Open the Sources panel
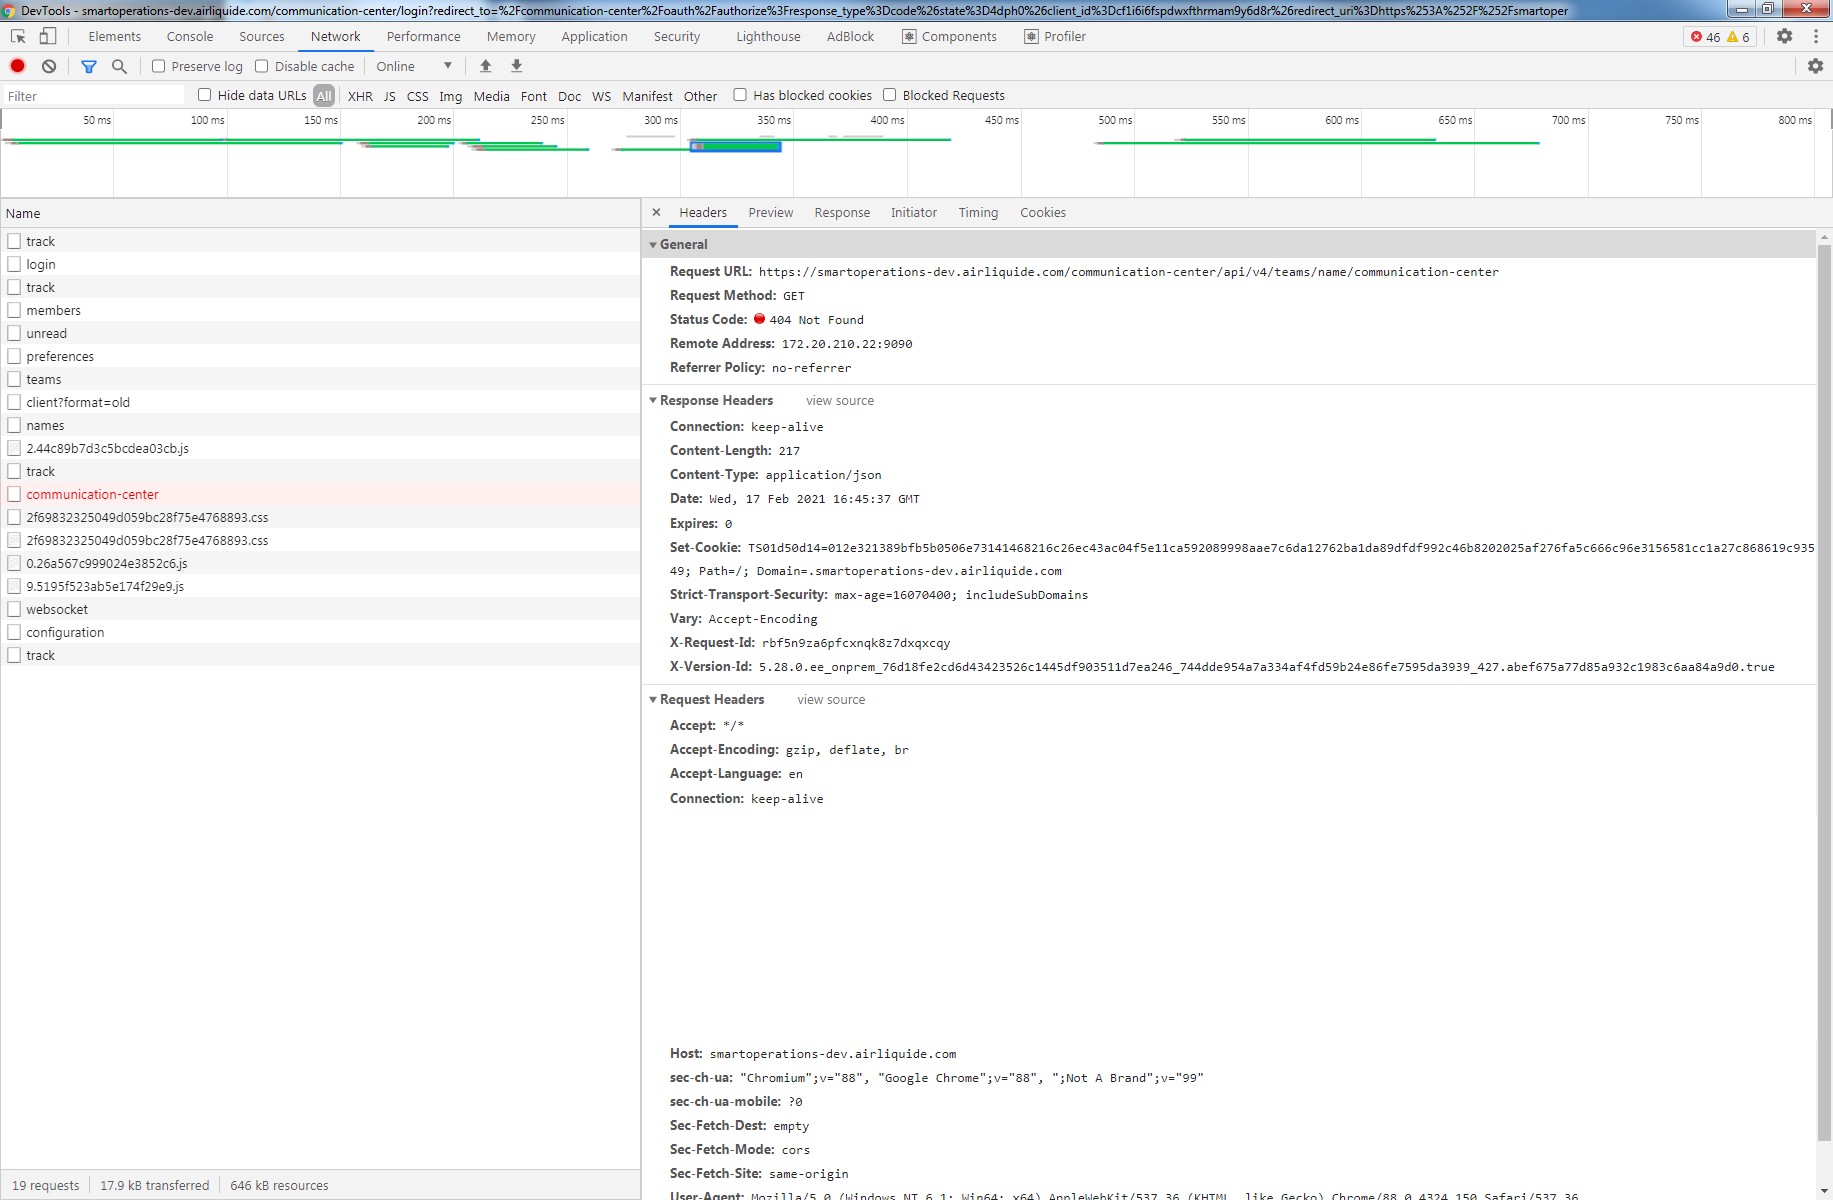This screenshot has height=1200, width=1833. [x=262, y=36]
